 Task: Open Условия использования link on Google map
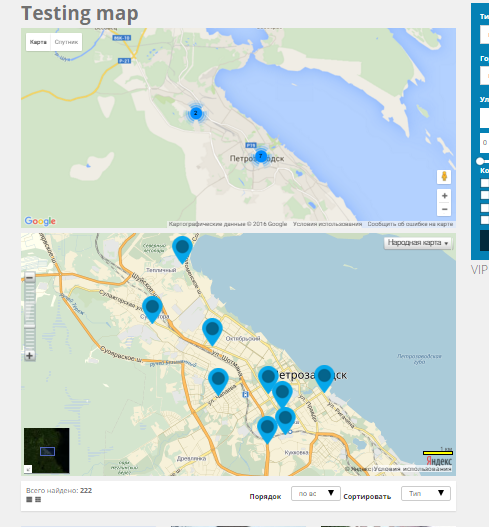tap(327, 224)
